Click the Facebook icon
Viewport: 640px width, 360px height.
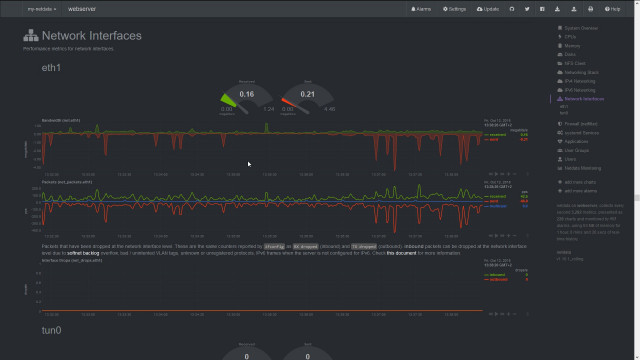[x=542, y=9]
